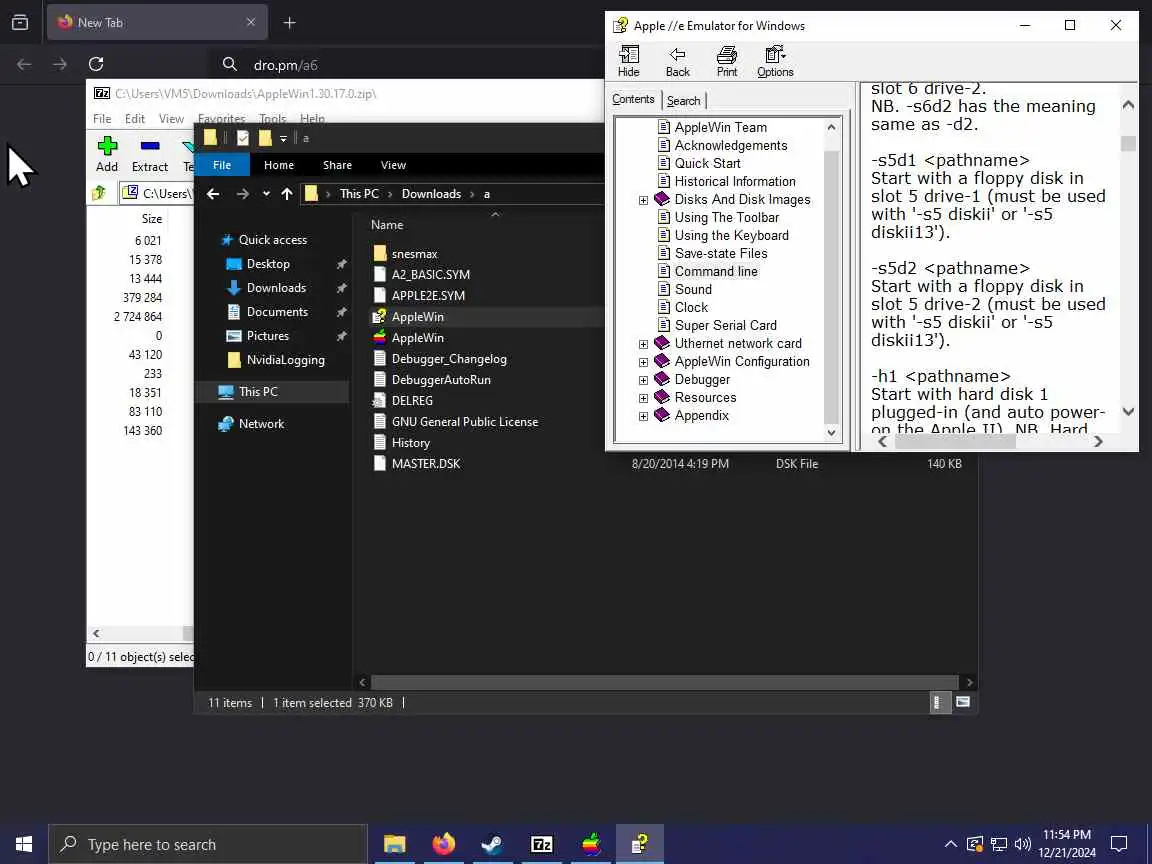
Task: Click Explorer horizontal scrollbar track
Action: coord(665,683)
